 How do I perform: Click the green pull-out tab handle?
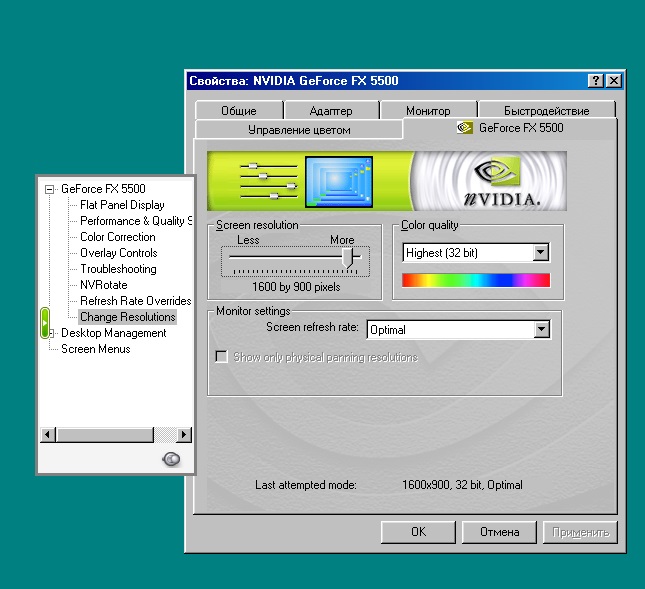(45, 323)
